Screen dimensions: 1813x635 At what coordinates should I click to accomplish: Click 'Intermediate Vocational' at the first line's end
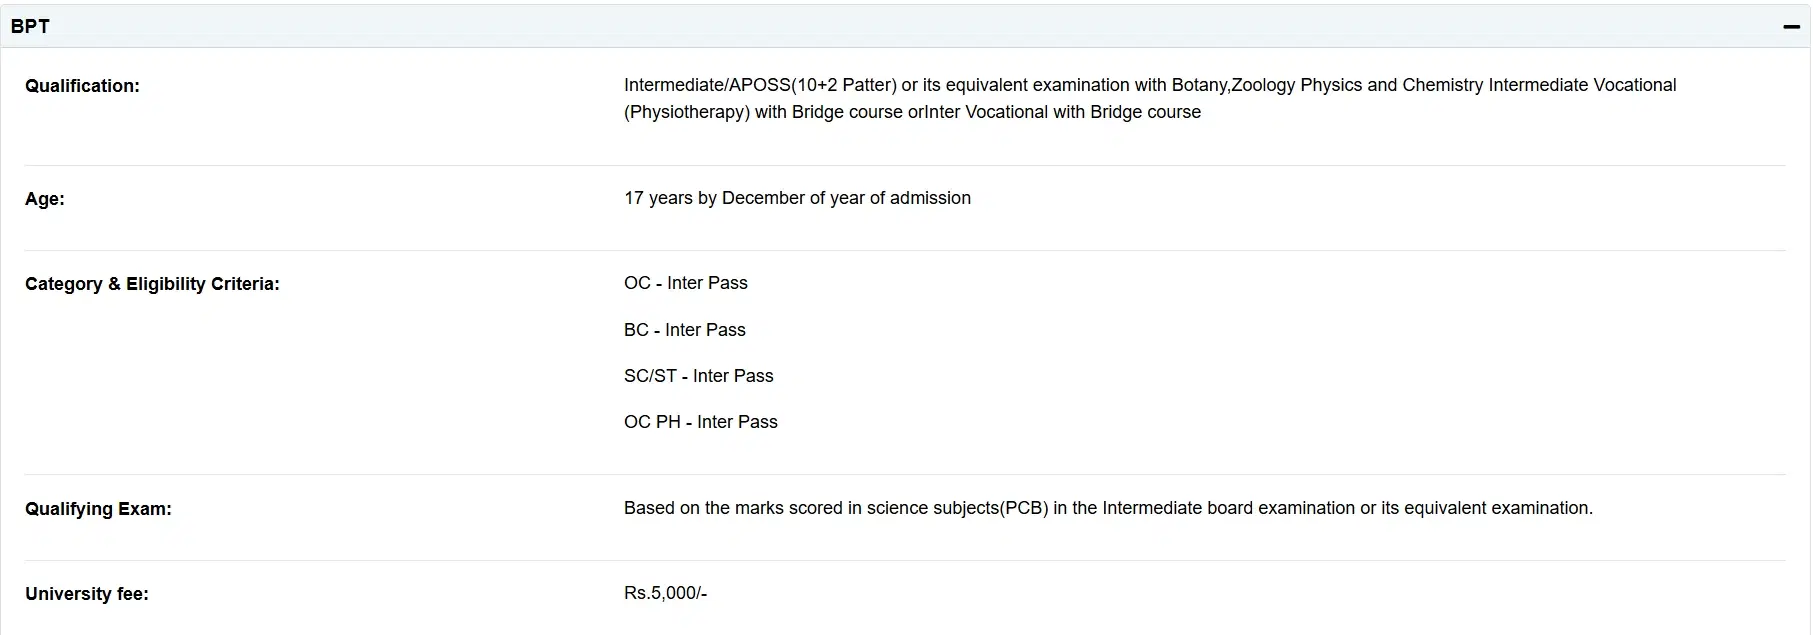(1582, 85)
